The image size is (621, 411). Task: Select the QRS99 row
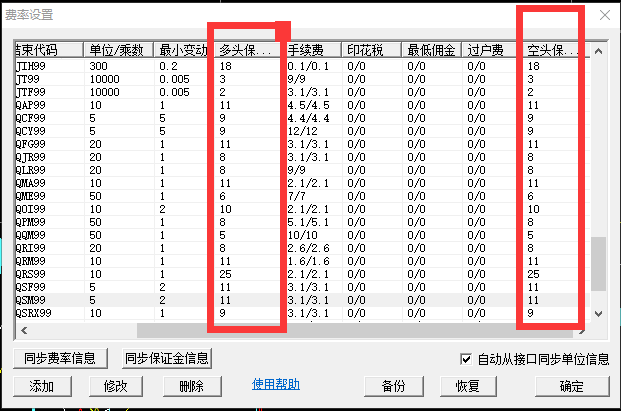pyautogui.click(x=303, y=274)
